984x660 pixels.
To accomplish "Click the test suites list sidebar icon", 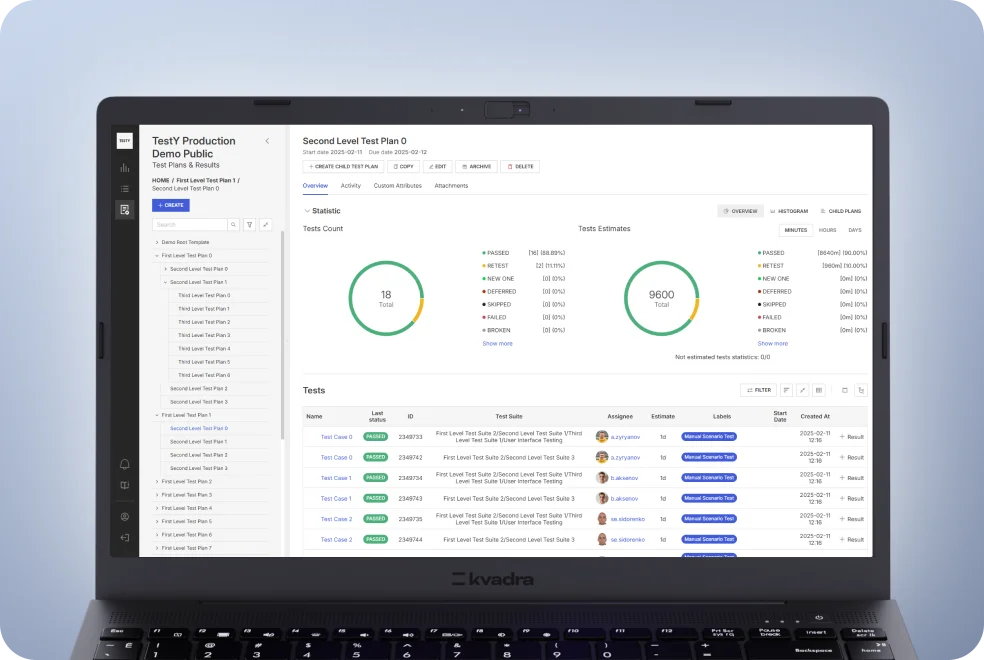I will click(125, 188).
